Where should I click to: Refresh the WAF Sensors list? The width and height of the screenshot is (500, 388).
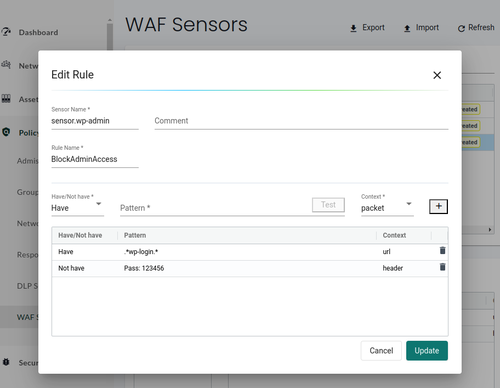pos(476,28)
